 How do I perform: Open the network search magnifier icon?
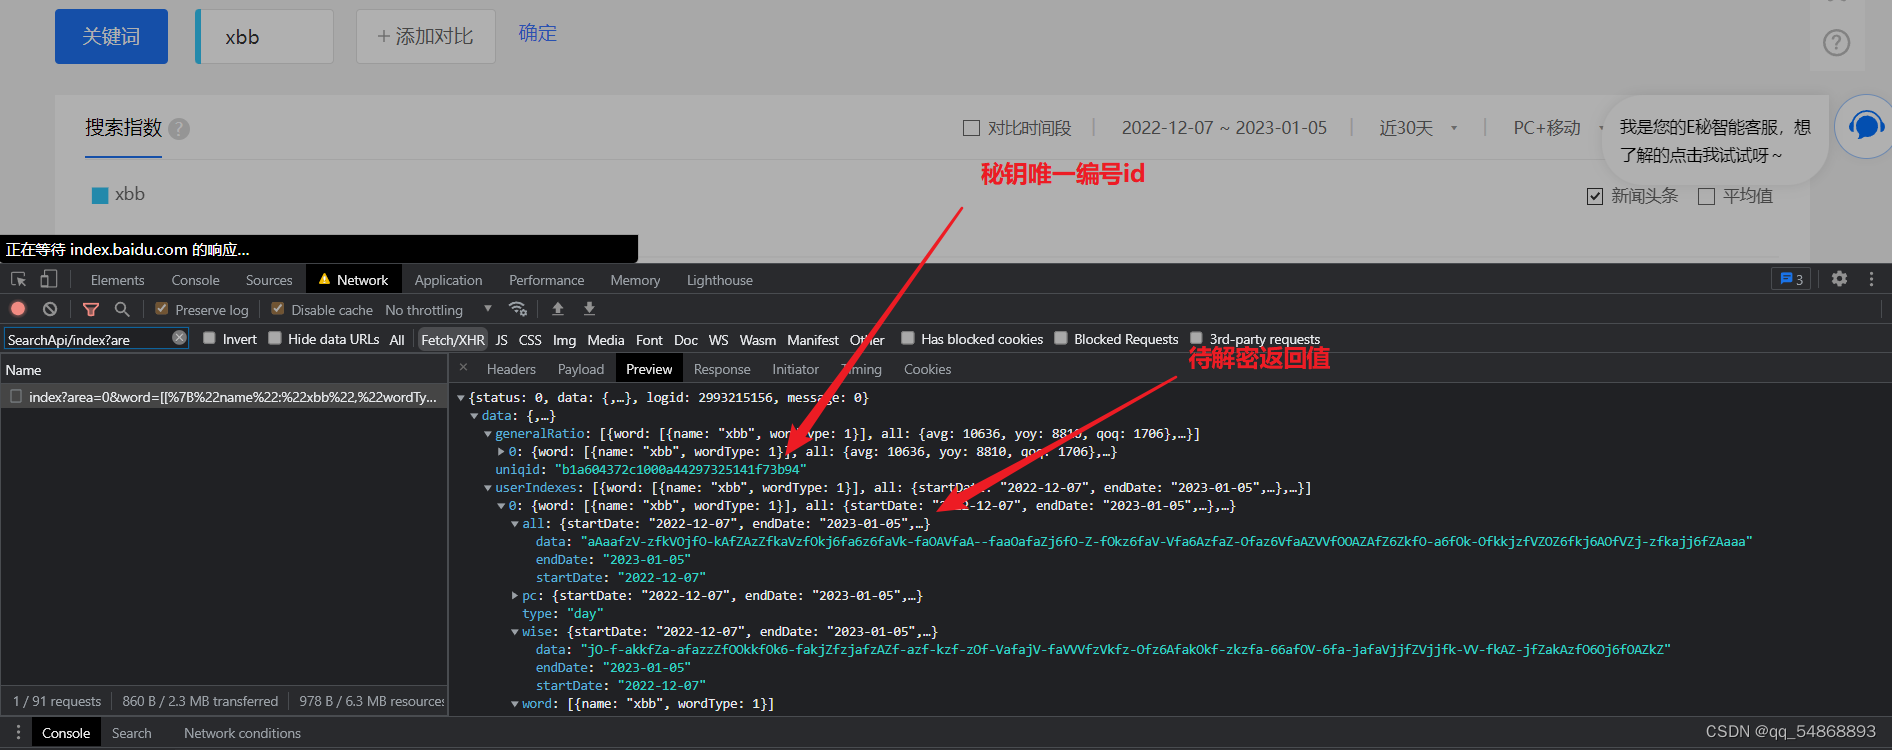[122, 309]
